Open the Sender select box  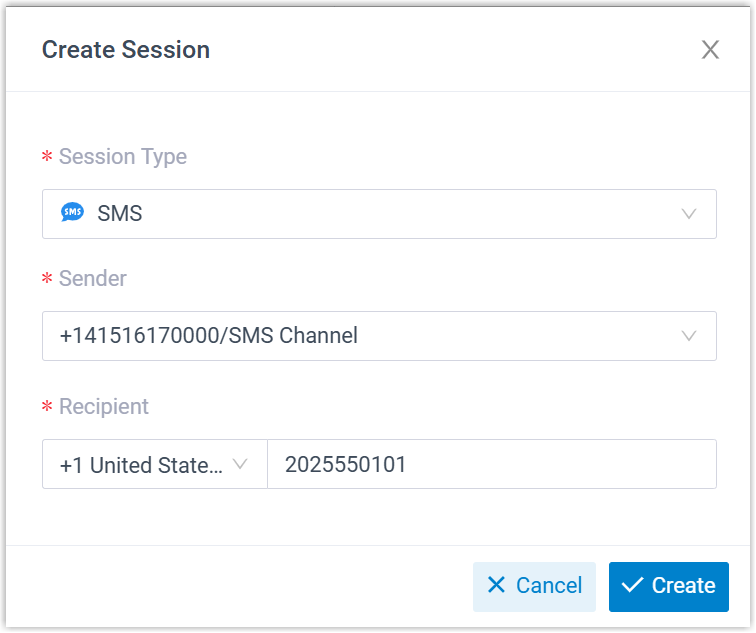(379, 336)
